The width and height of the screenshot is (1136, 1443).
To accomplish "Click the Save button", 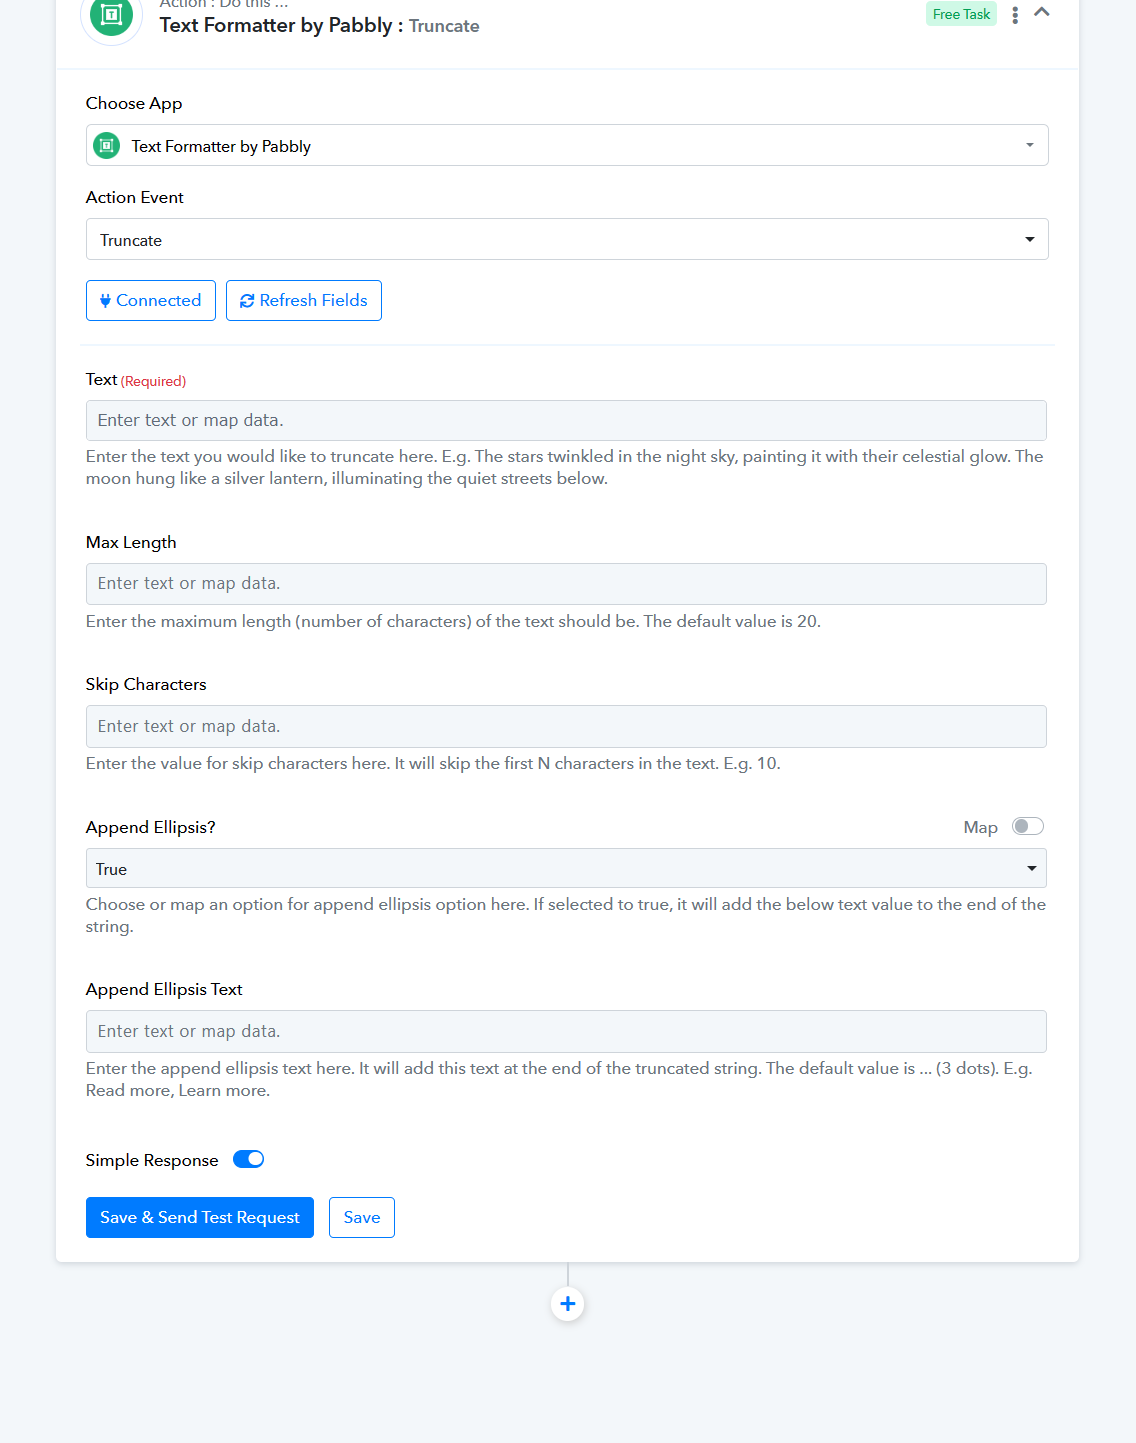I will [362, 1217].
